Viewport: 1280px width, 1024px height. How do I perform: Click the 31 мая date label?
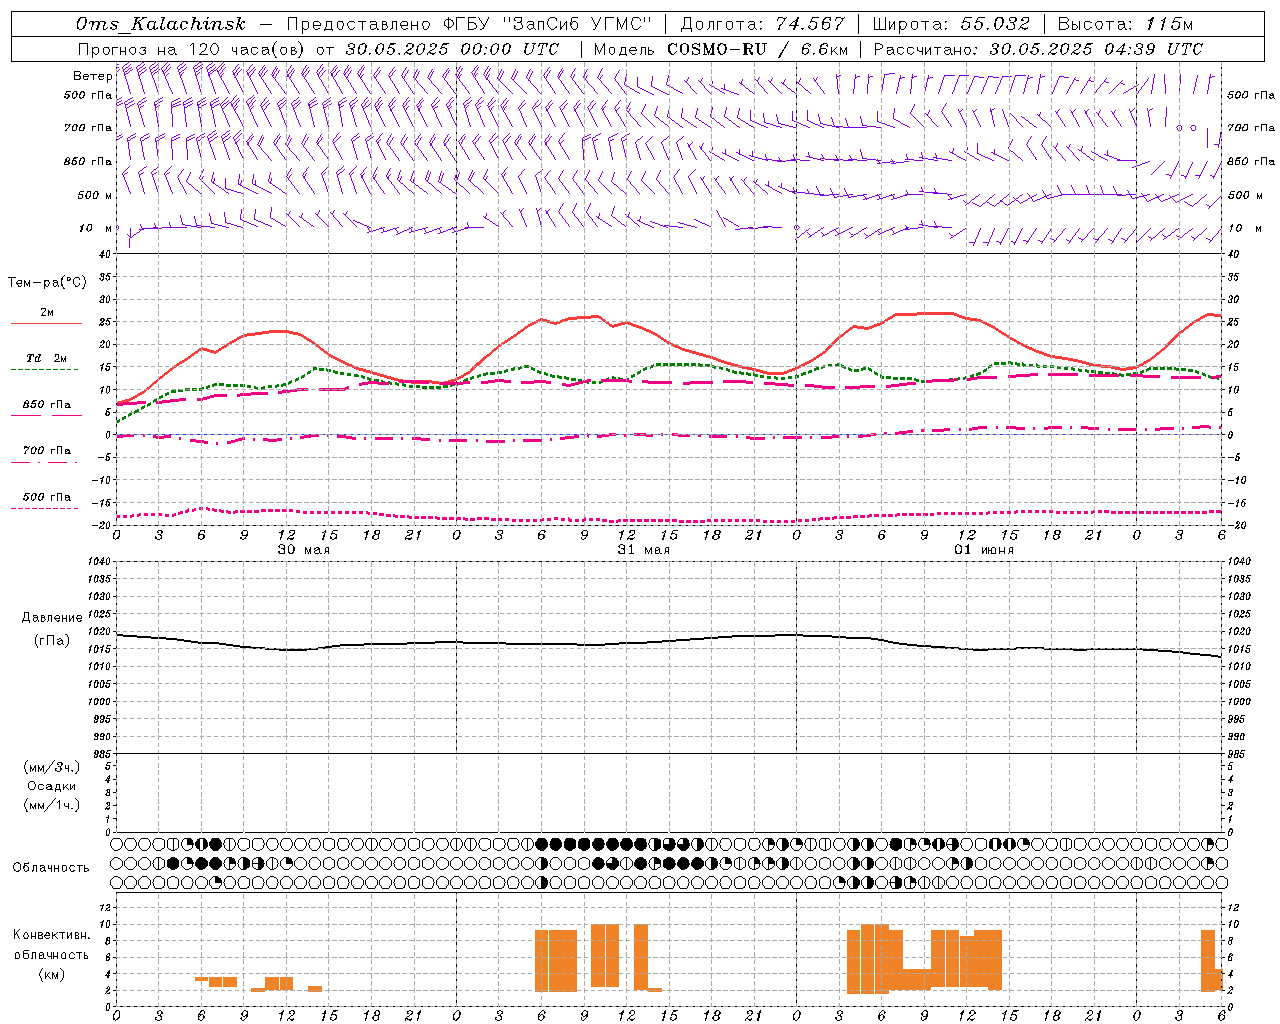point(643,550)
